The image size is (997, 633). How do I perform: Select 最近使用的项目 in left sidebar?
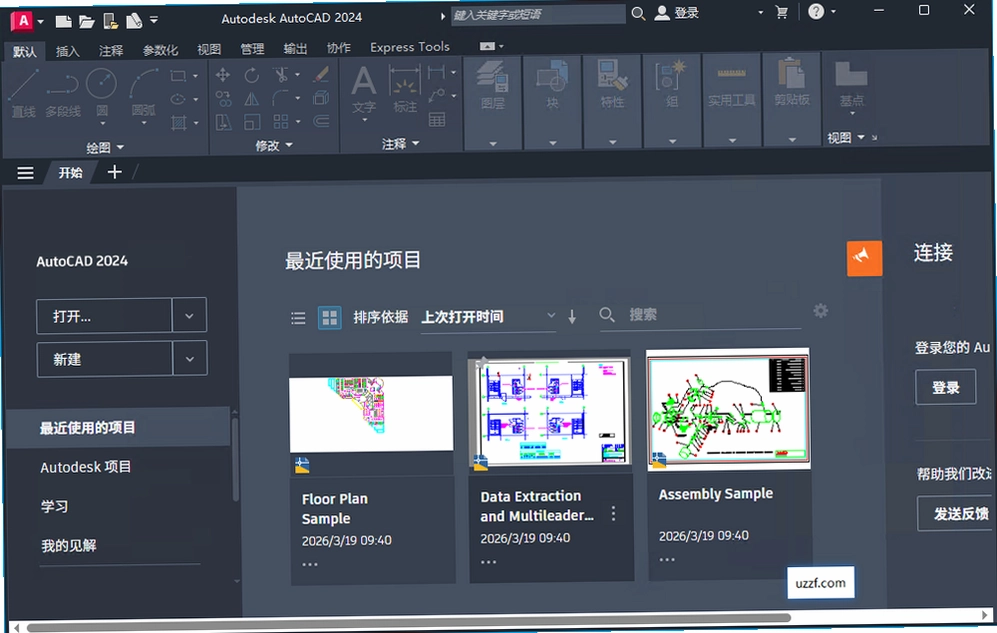point(118,428)
